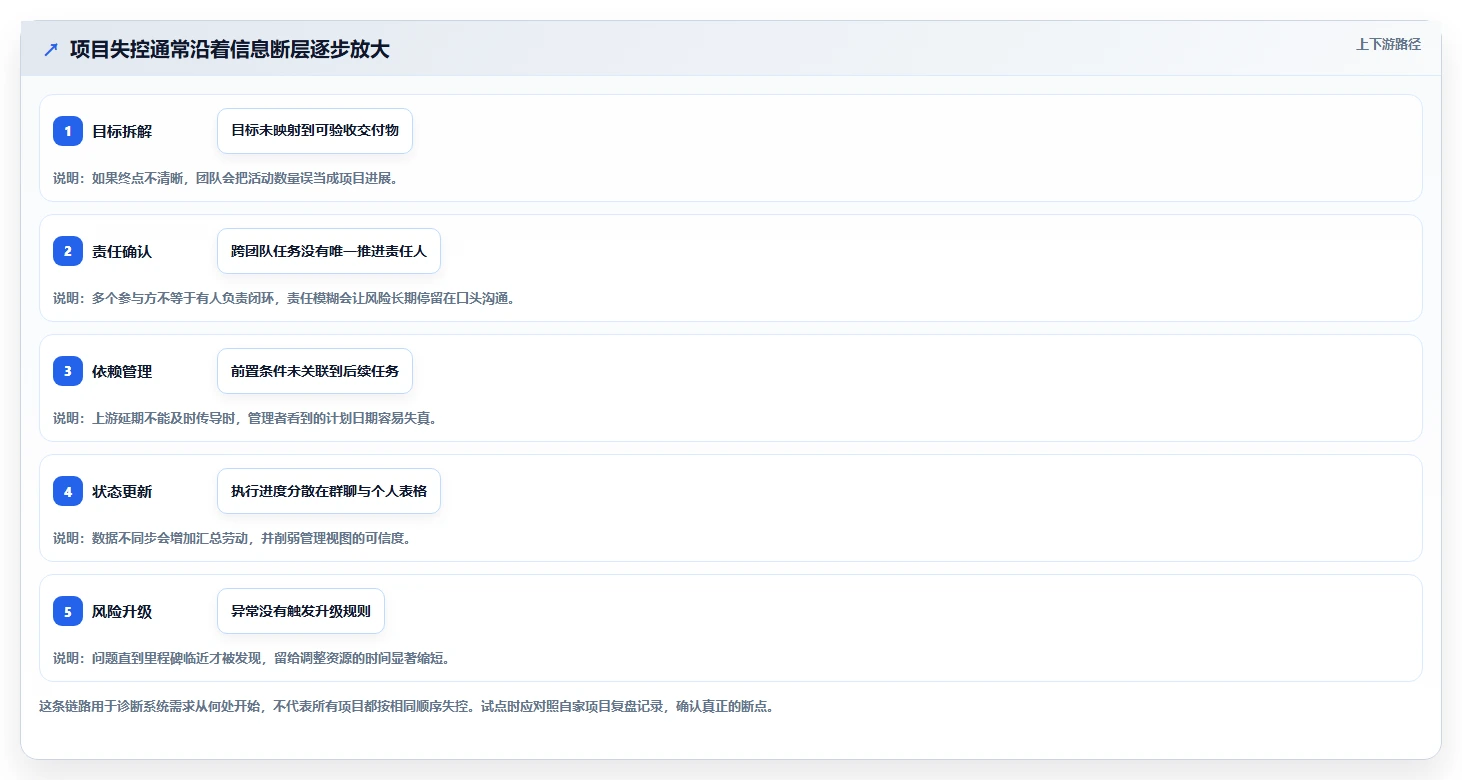Click the note starting 说明：上游延期不能及时传导时
This screenshot has width=1462, height=780.
pos(245,418)
